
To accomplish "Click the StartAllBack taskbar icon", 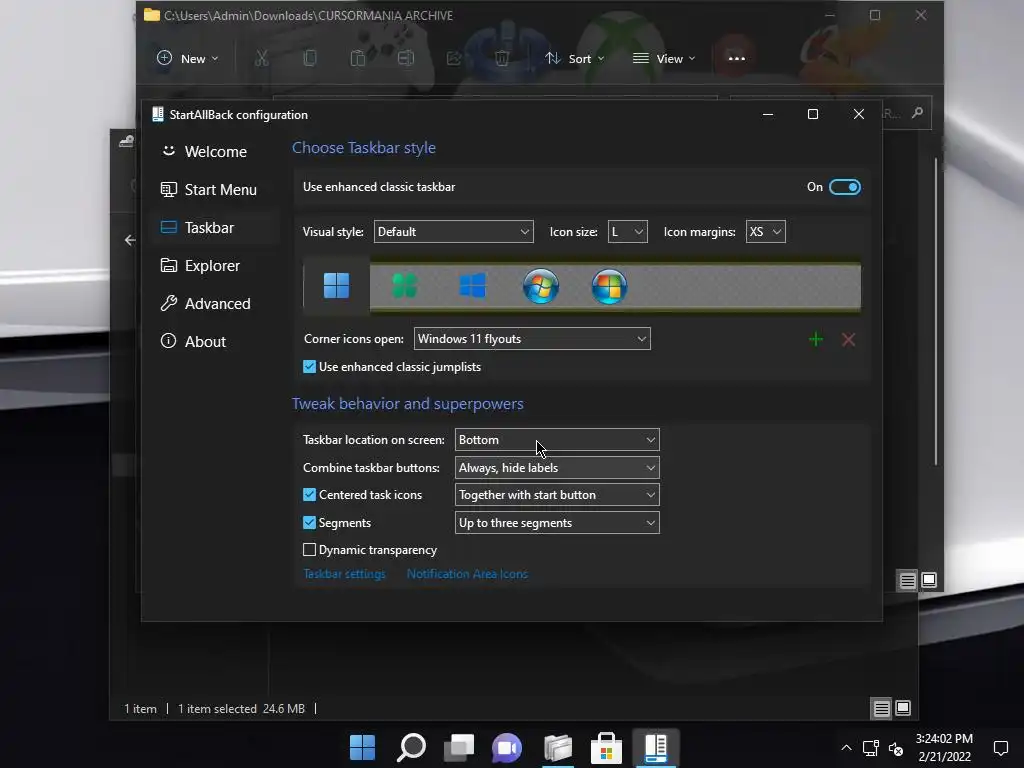I will click(656, 748).
